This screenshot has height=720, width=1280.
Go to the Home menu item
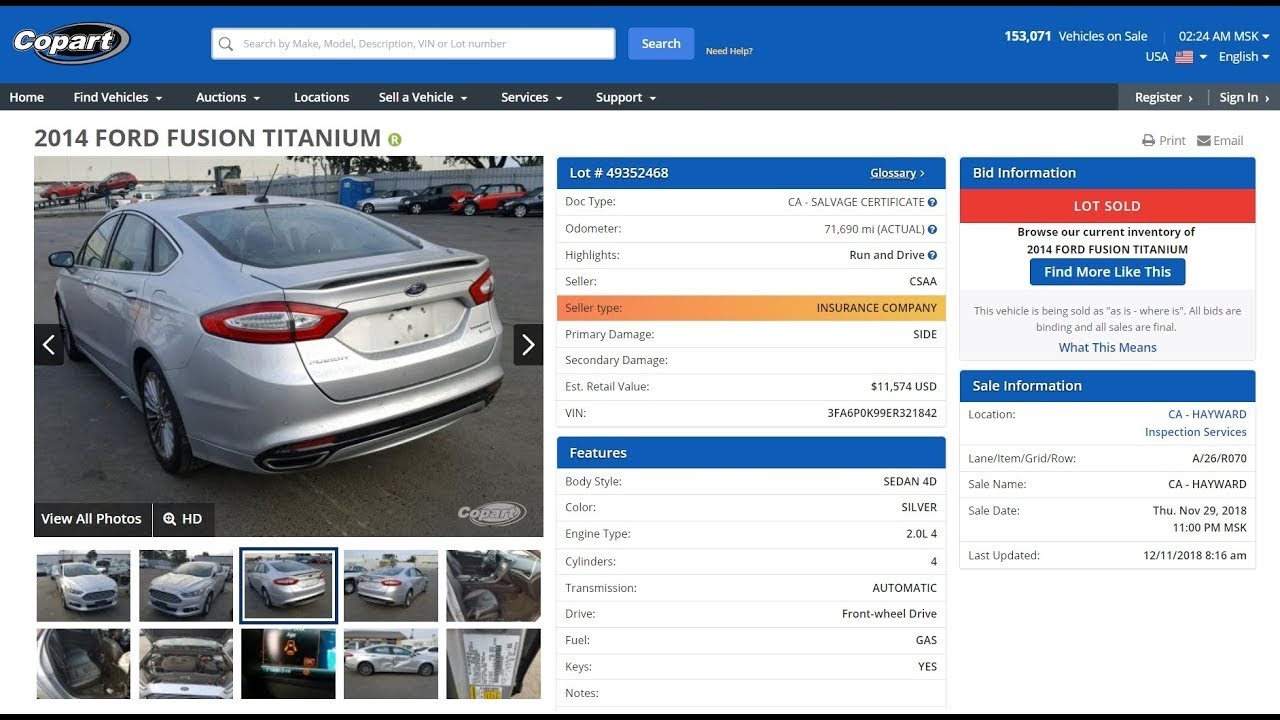pyautogui.click(x=27, y=97)
